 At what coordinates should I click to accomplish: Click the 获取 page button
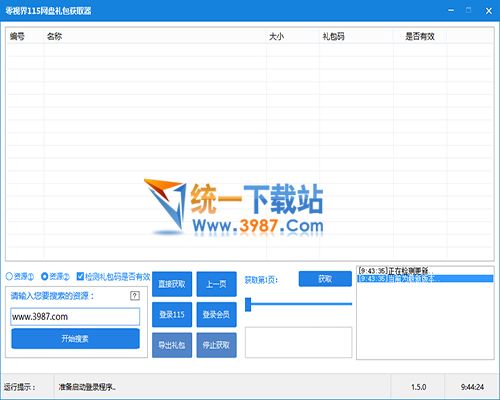pos(325,279)
